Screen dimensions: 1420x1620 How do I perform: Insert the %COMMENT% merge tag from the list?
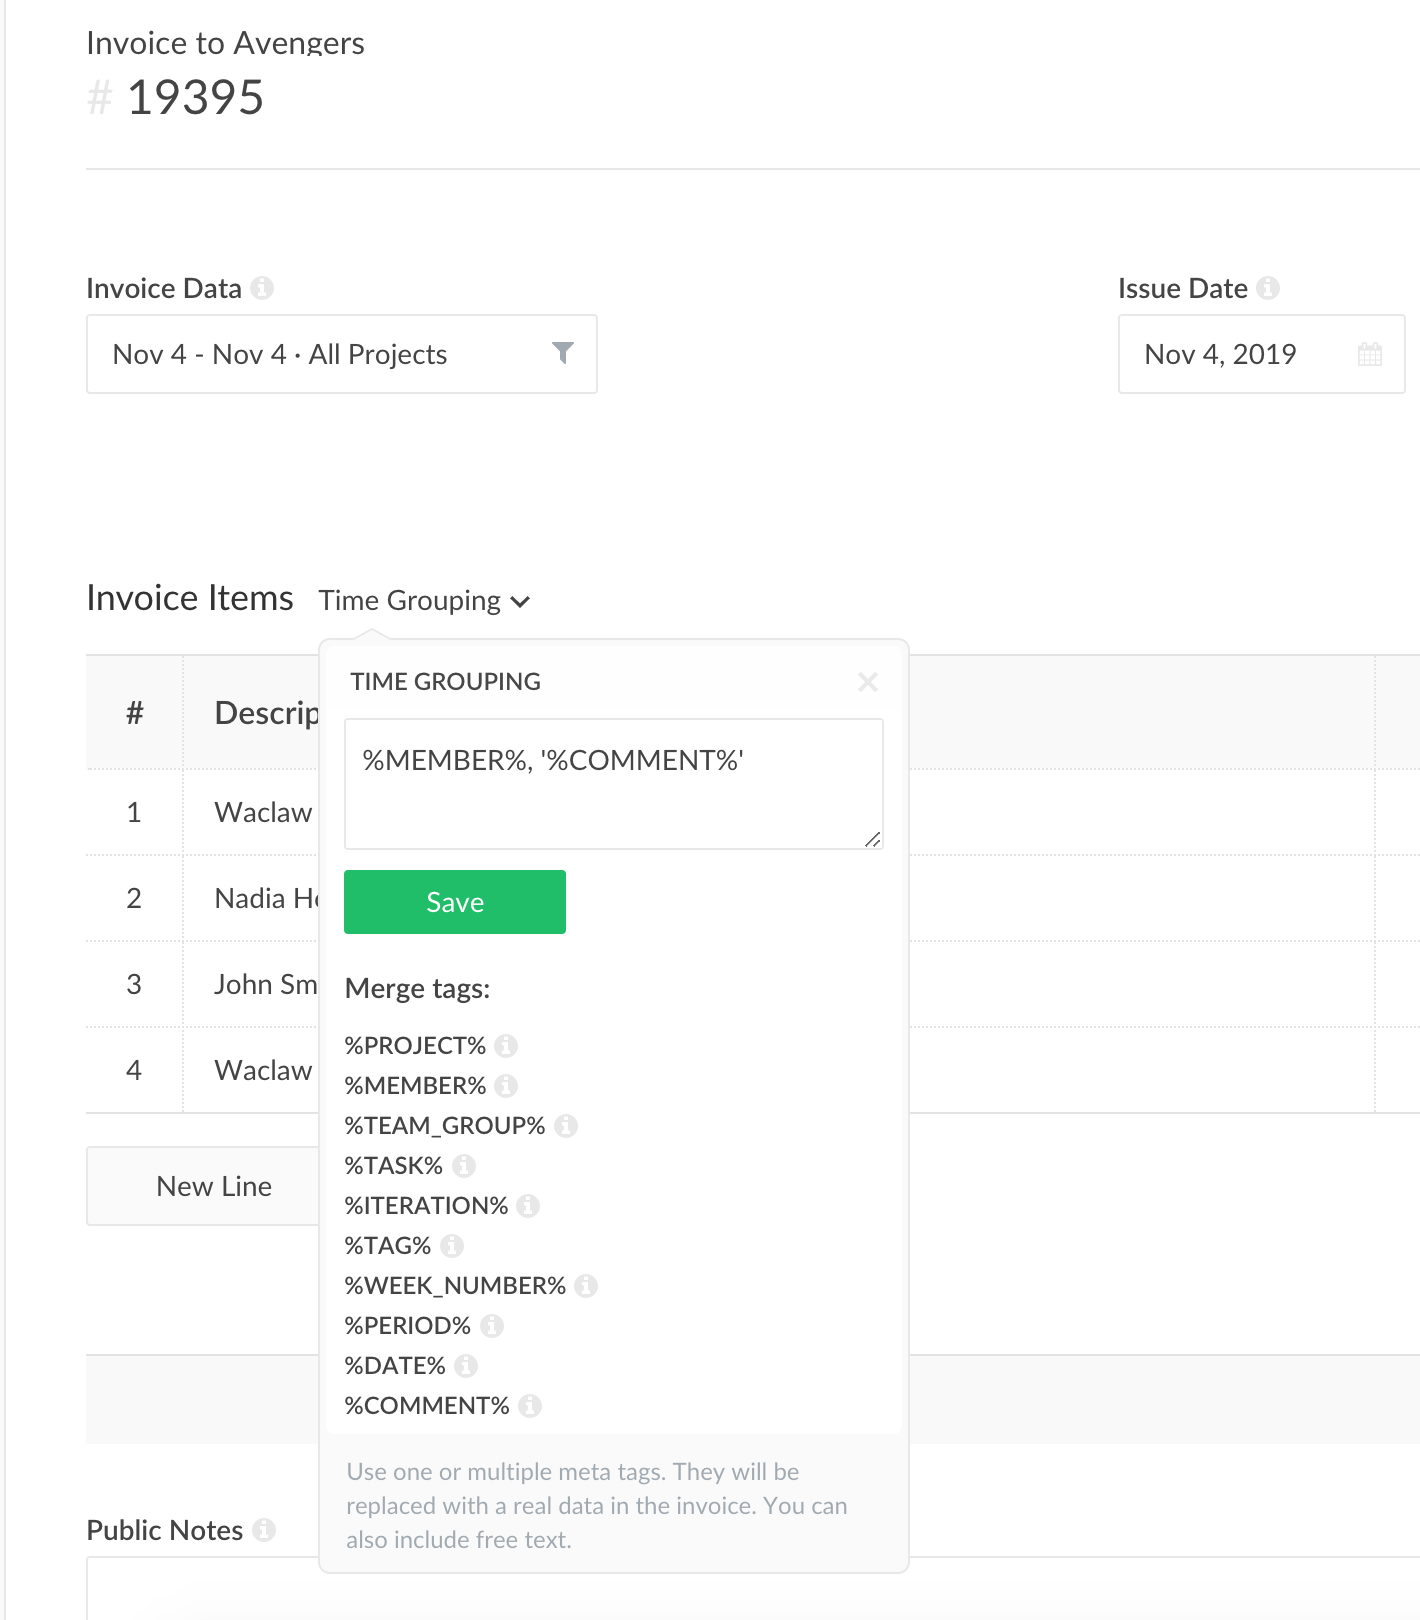coord(427,1406)
